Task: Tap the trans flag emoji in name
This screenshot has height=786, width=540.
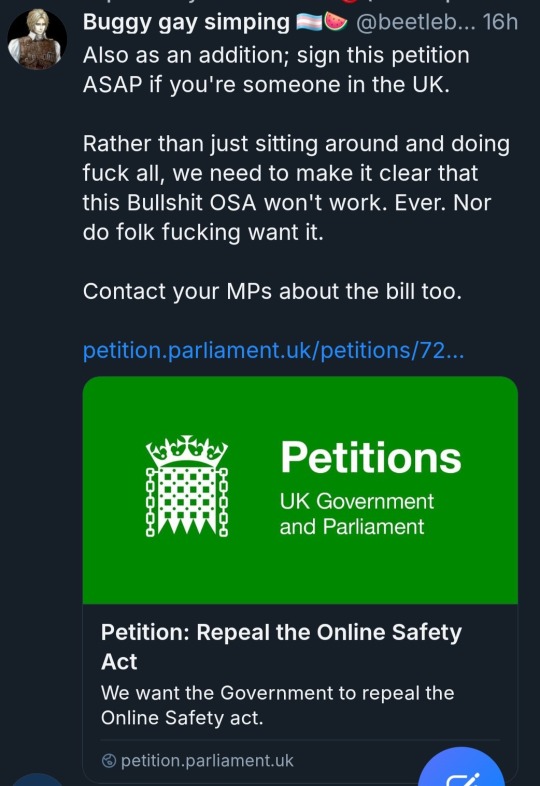Action: click(309, 23)
